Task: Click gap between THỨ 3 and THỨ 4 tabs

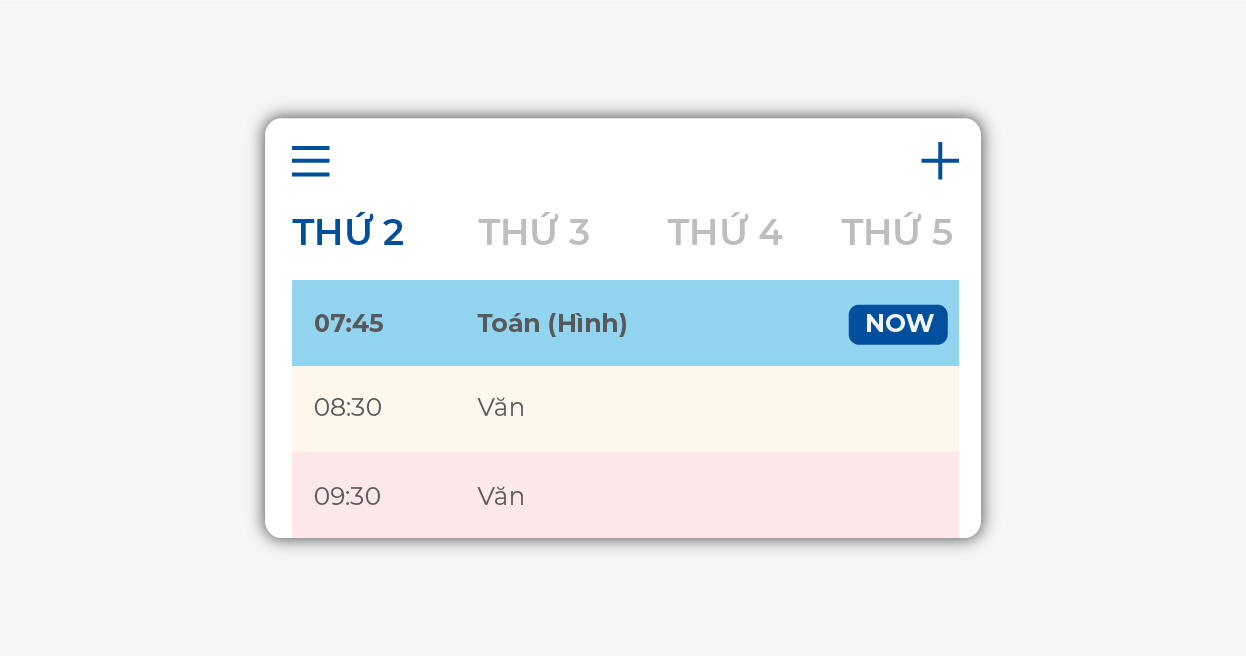Action: click(628, 232)
